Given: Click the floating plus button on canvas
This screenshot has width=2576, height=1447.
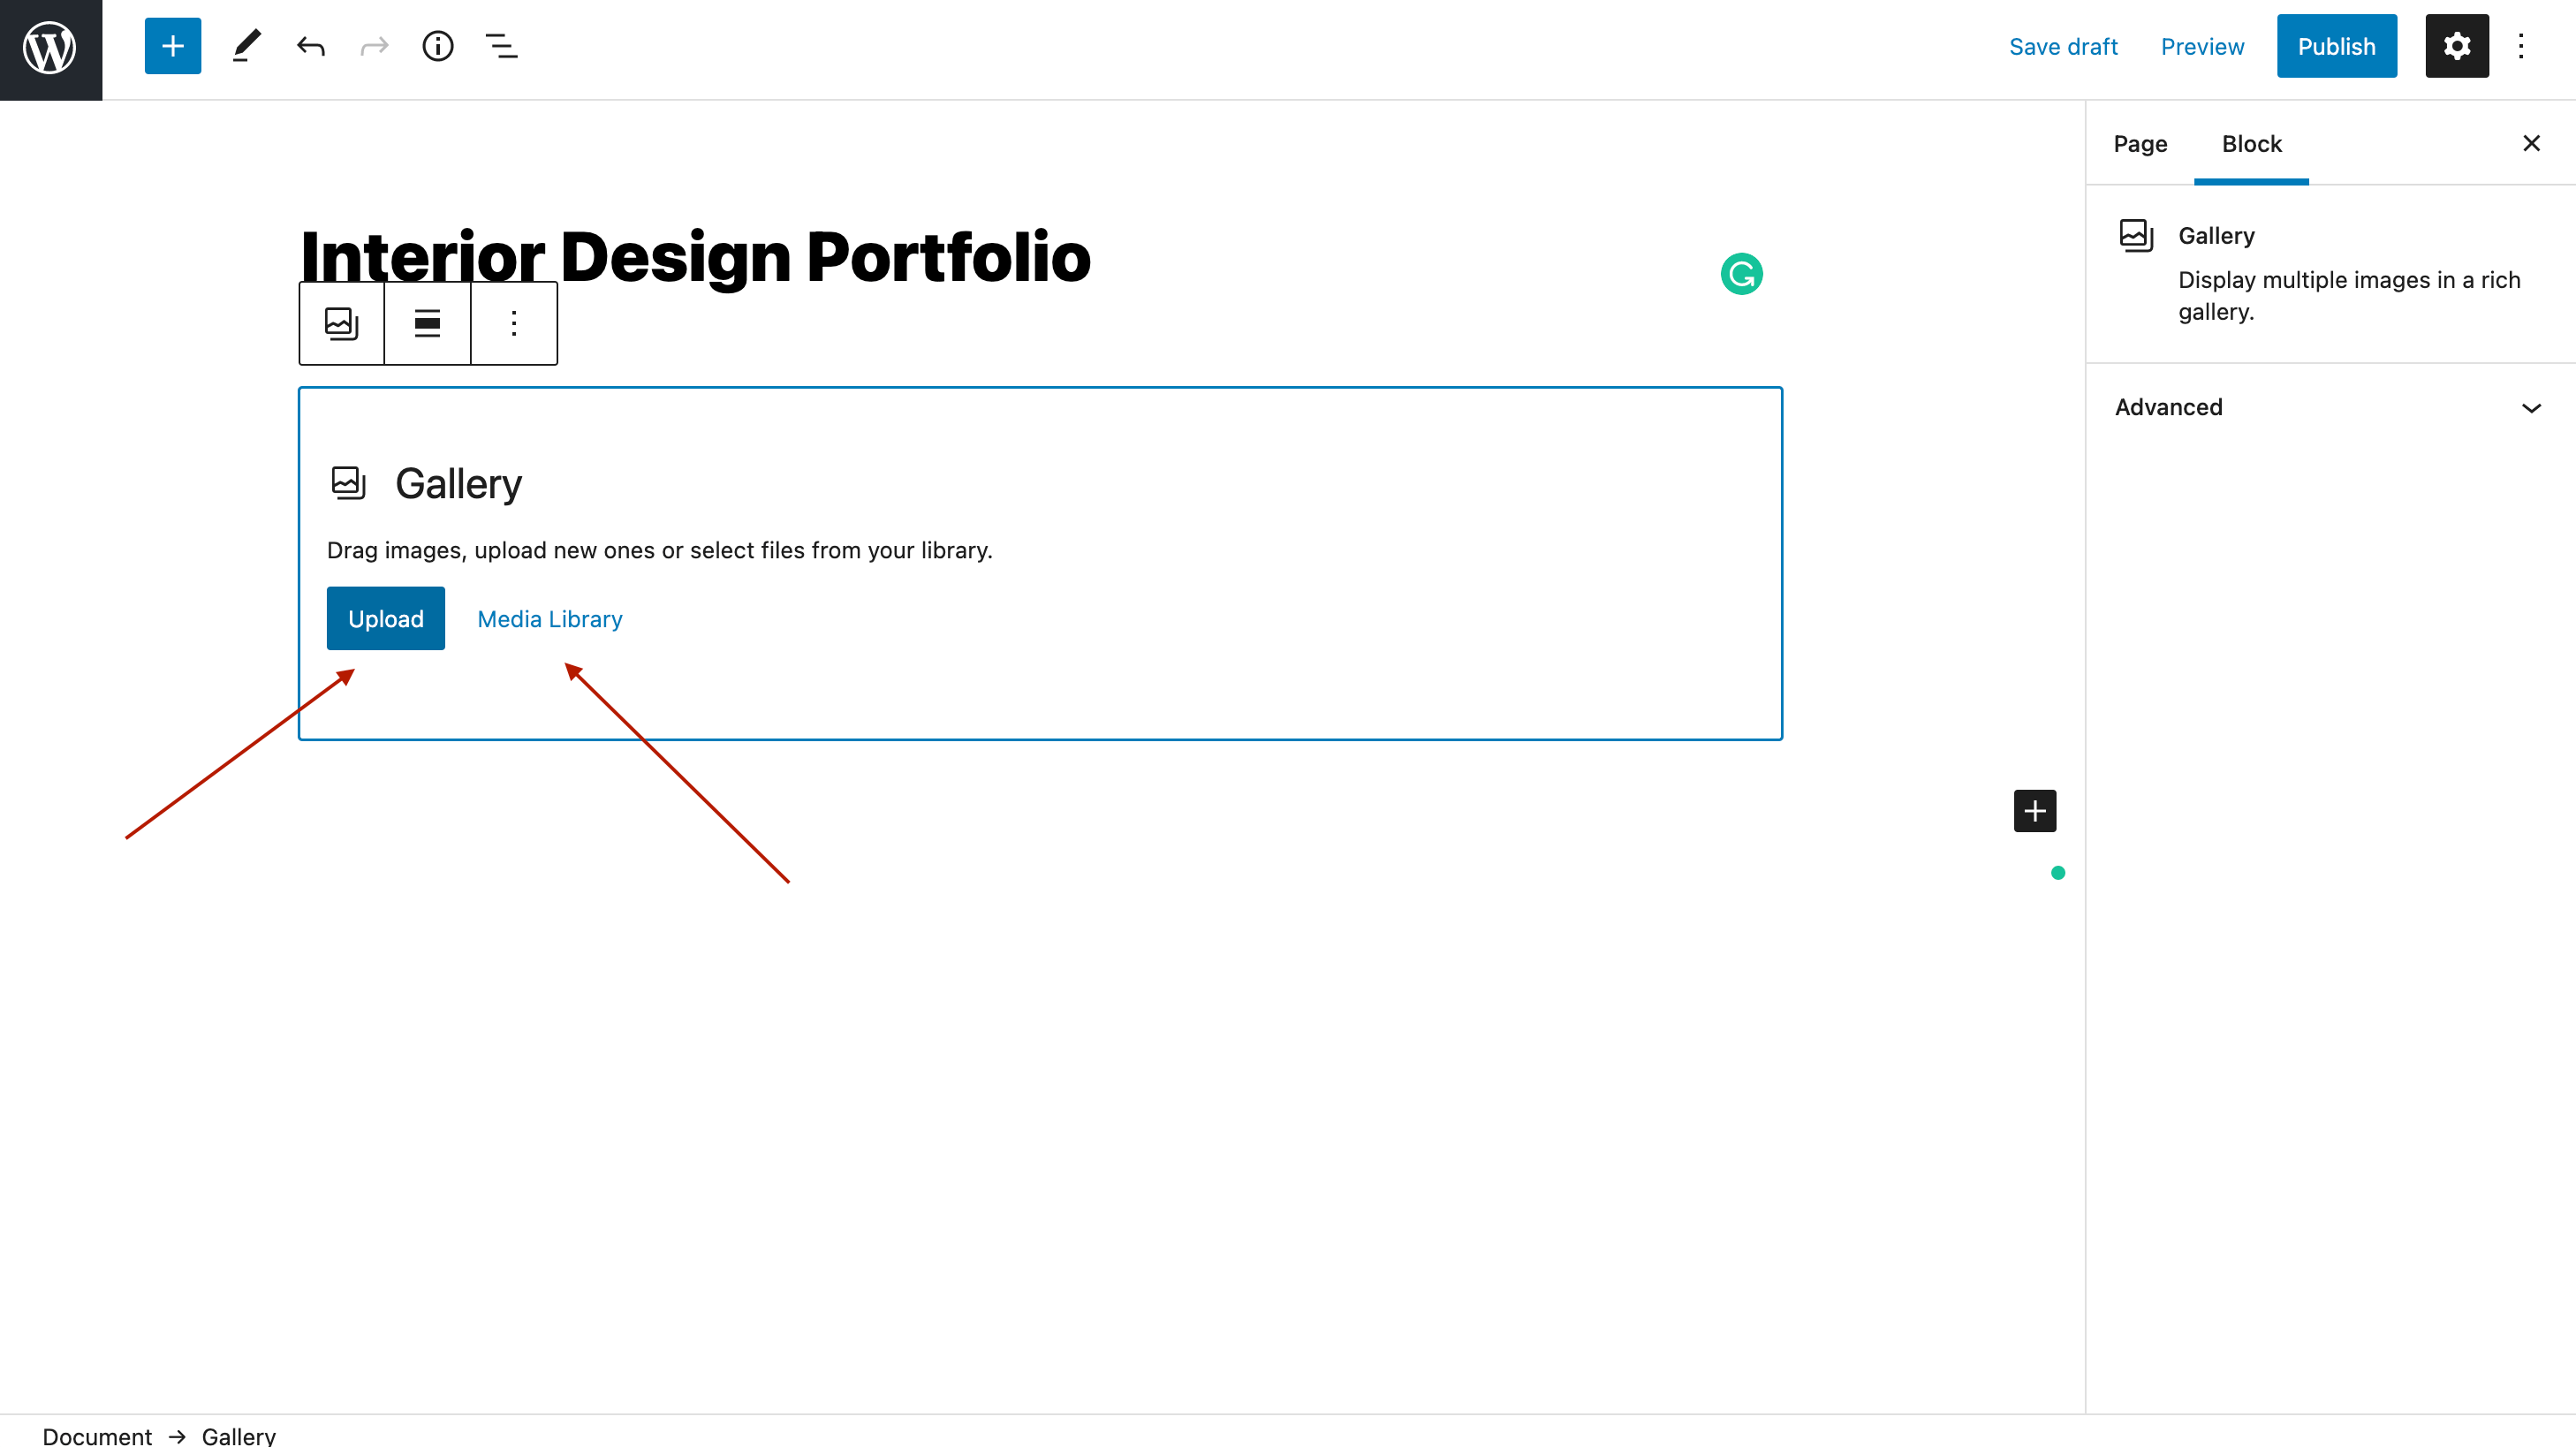Looking at the screenshot, I should point(2036,810).
